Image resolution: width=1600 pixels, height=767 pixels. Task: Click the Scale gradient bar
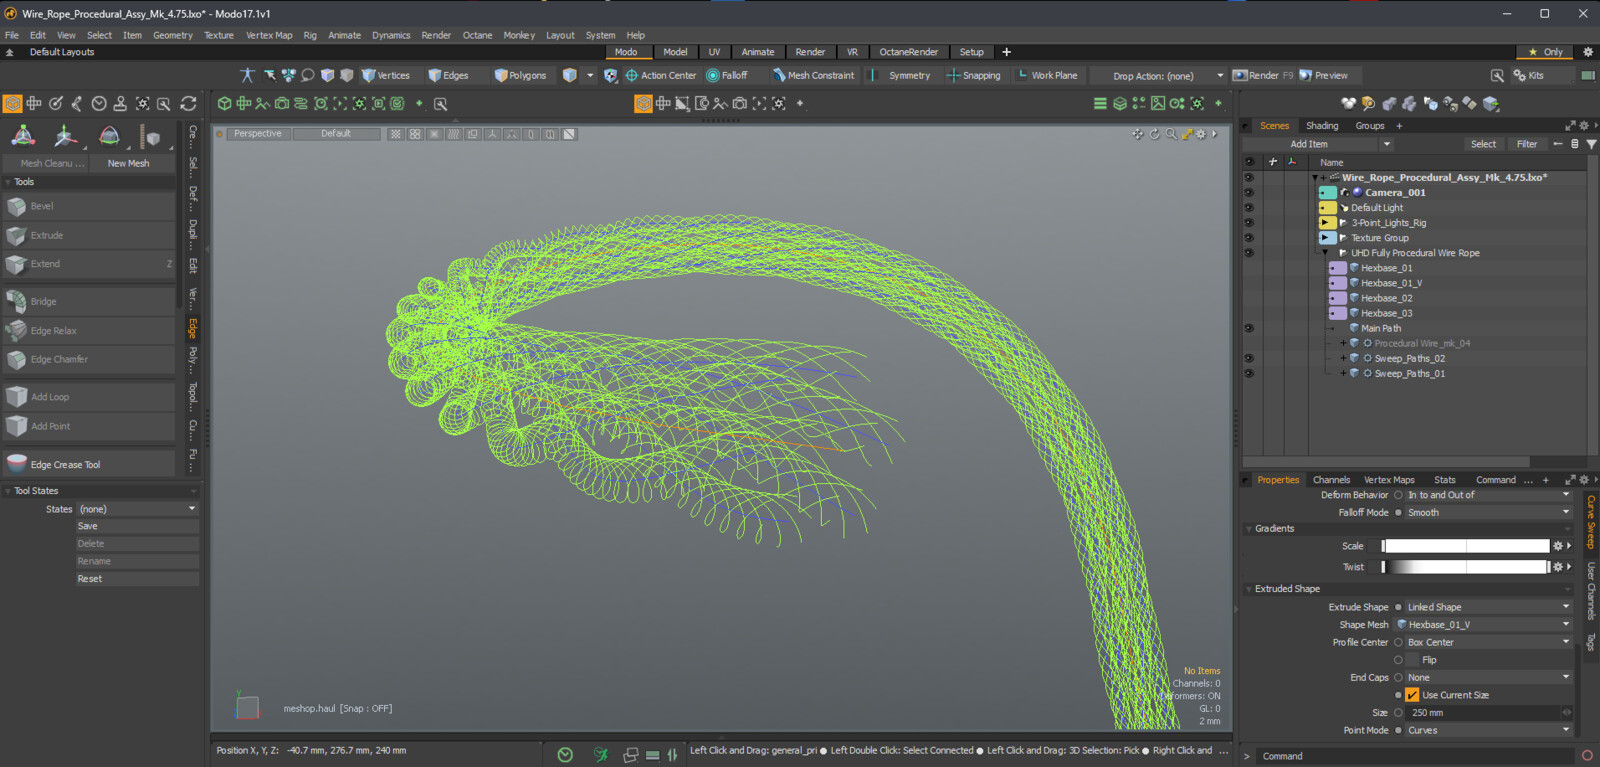[1465, 546]
